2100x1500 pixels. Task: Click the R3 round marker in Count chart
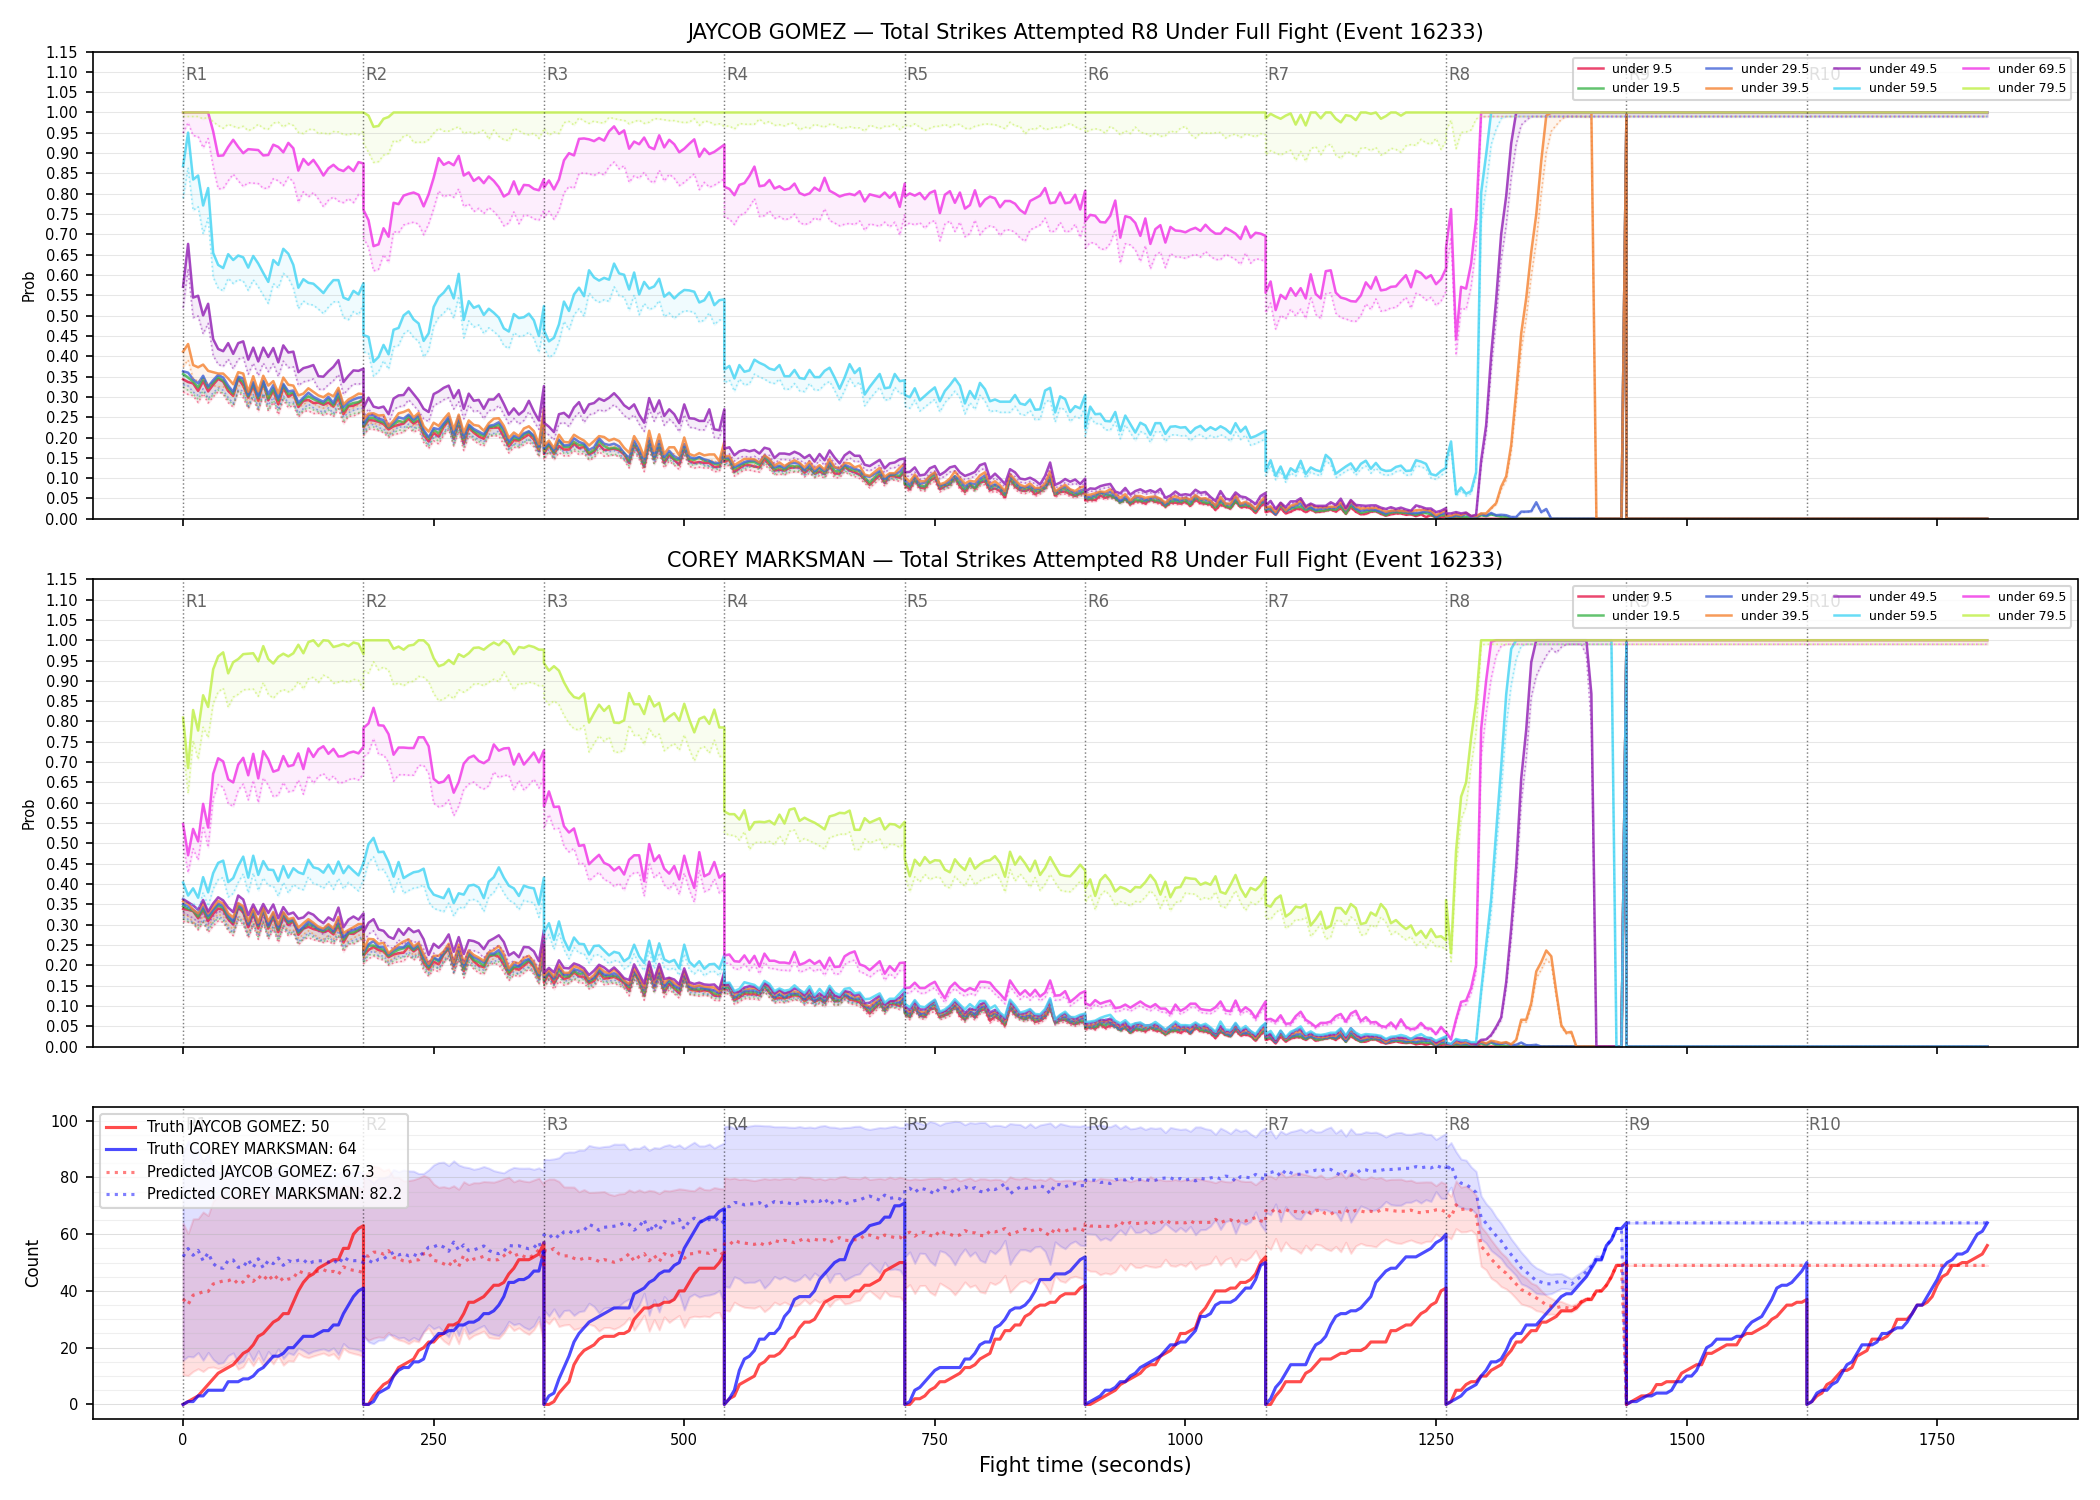[x=557, y=1124]
